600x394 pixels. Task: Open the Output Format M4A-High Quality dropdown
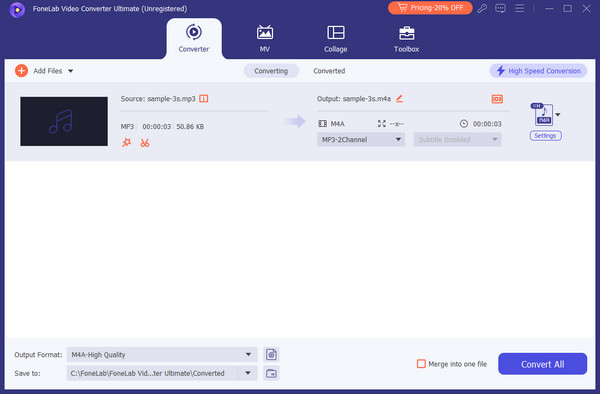pyautogui.click(x=162, y=355)
